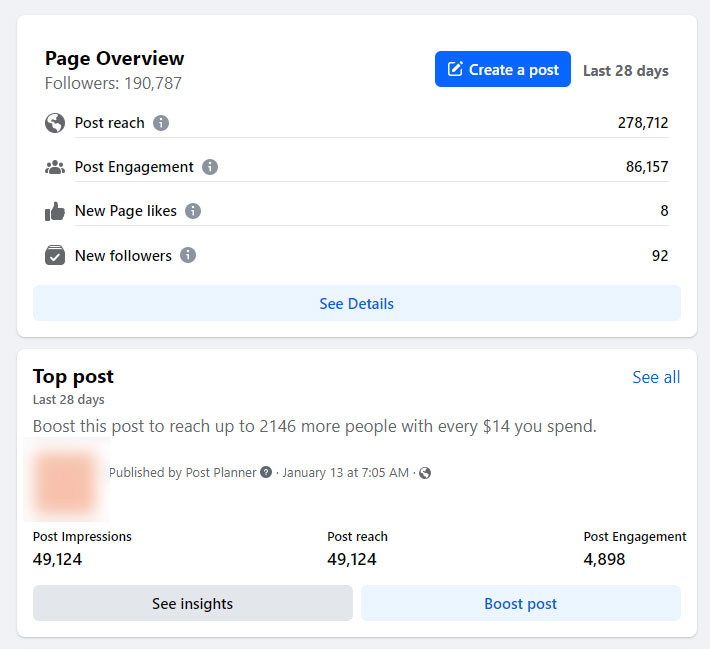Screen dimensions: 710x649
Task: Click the Post reach label in Top post
Action: (x=357, y=537)
